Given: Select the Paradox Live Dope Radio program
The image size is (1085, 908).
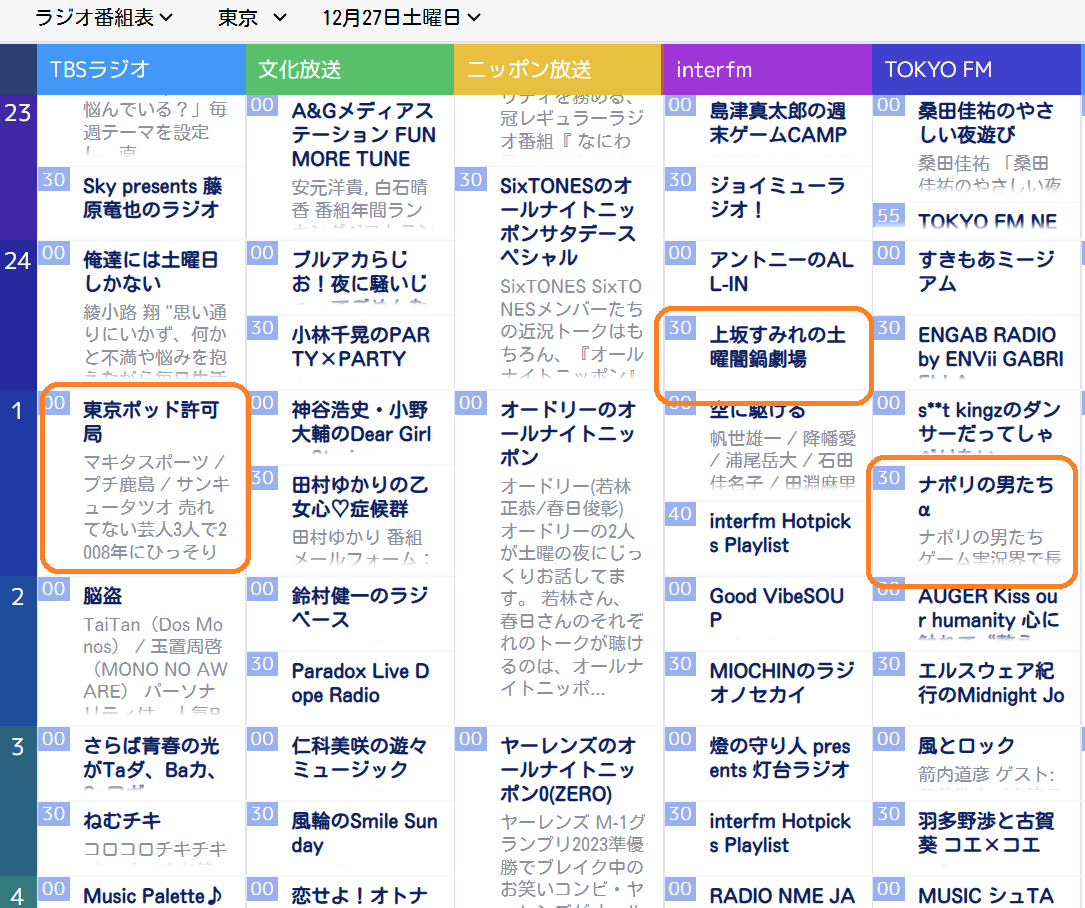Looking at the screenshot, I should pyautogui.click(x=359, y=683).
